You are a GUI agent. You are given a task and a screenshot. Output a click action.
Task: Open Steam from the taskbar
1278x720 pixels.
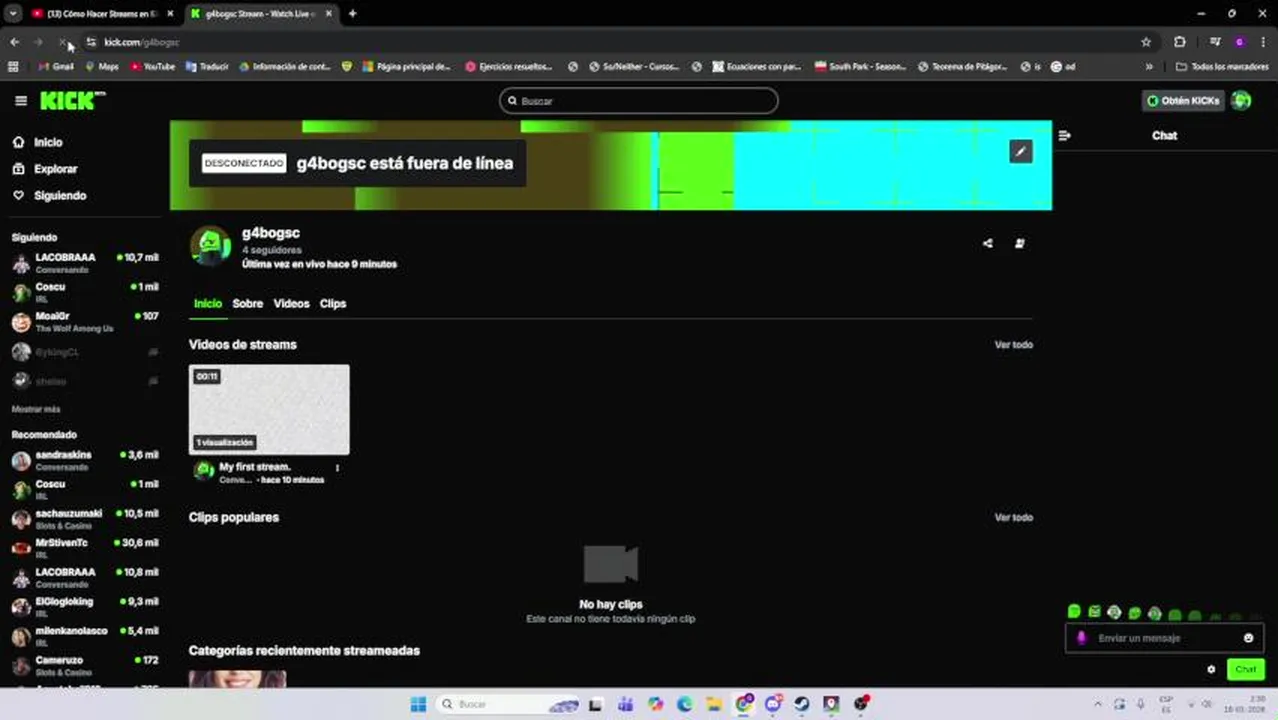[802, 704]
